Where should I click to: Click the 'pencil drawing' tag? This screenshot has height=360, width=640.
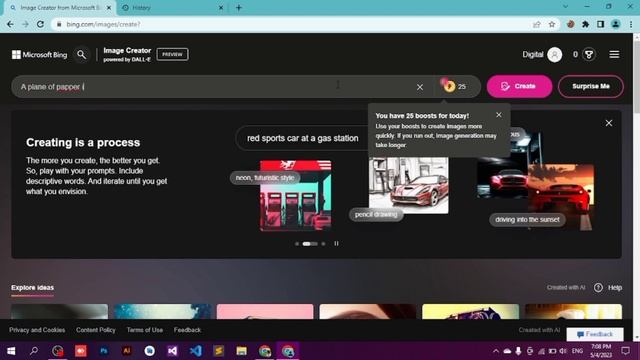[x=376, y=214]
